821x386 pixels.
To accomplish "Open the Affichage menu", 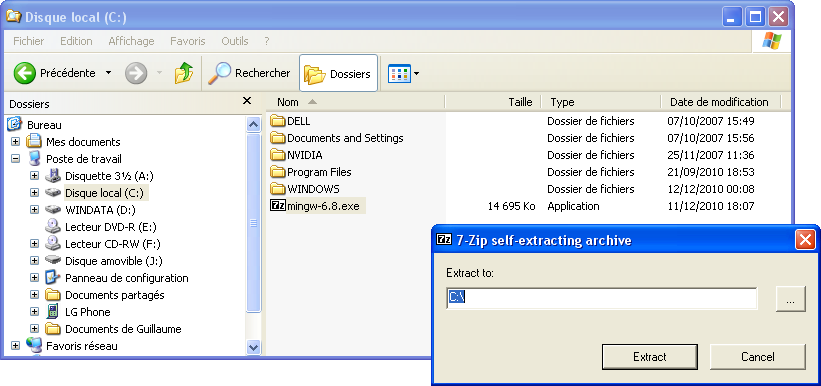I will (x=131, y=41).
